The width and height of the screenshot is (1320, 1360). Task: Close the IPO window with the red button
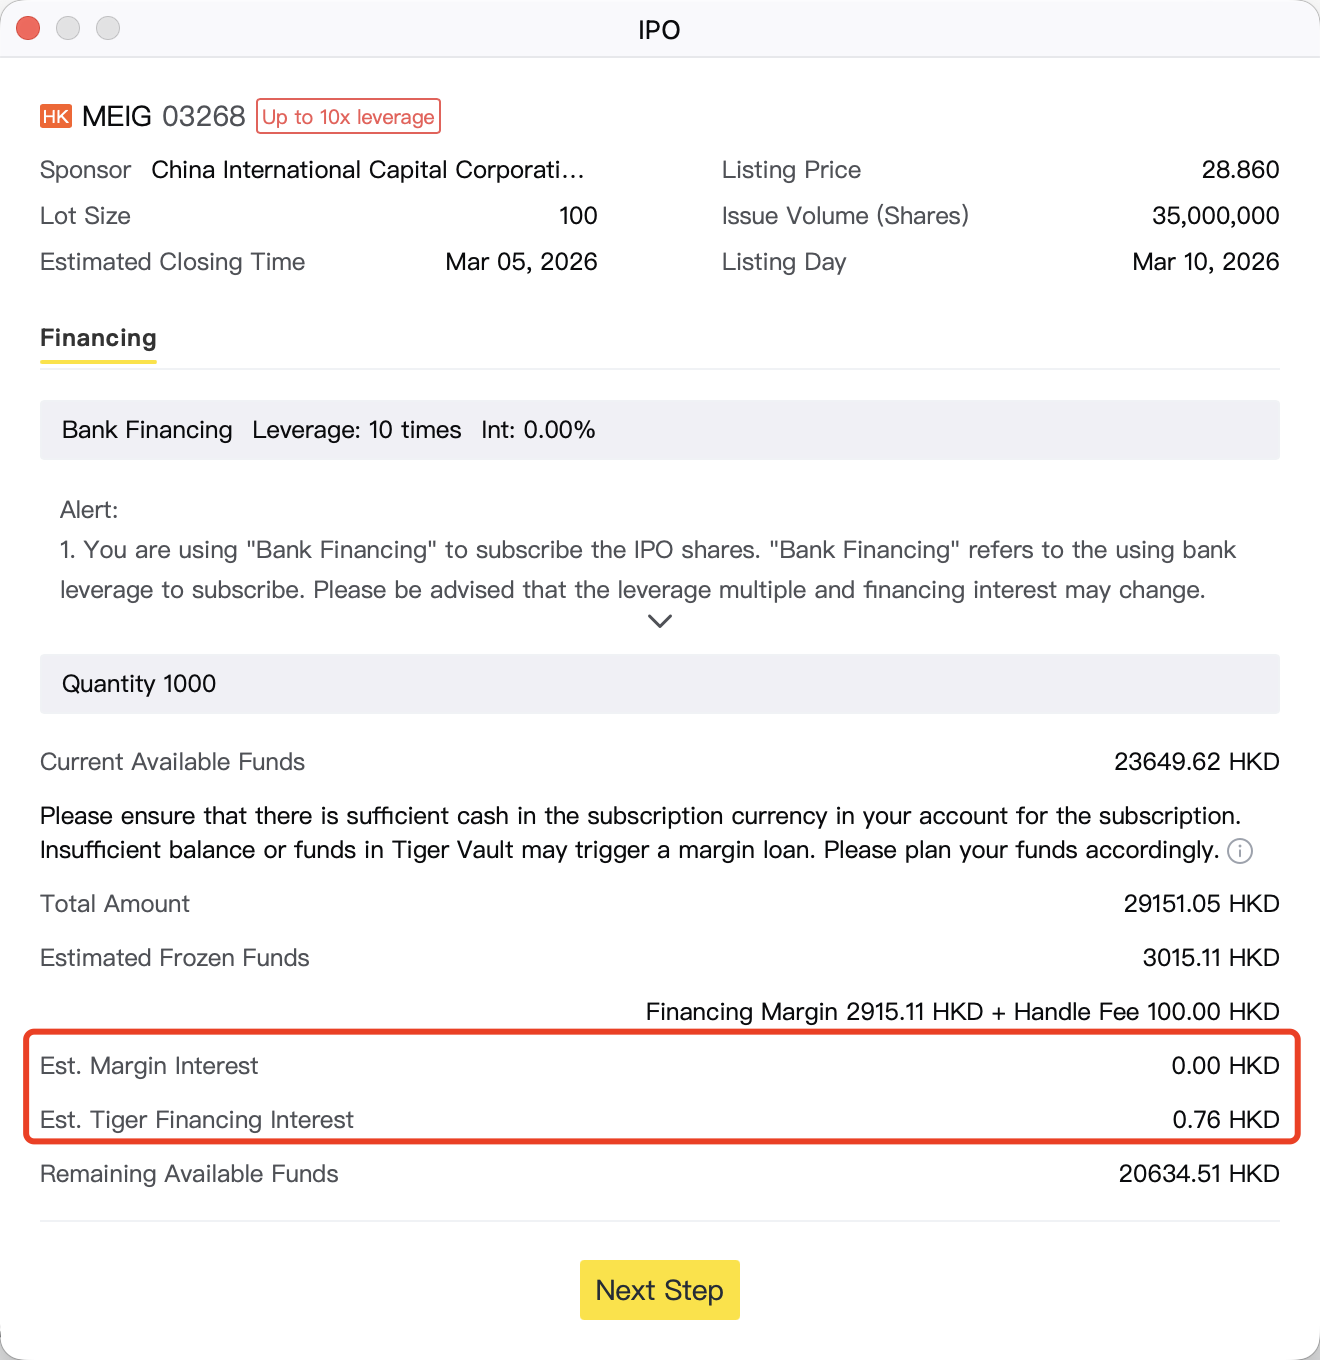click(28, 28)
